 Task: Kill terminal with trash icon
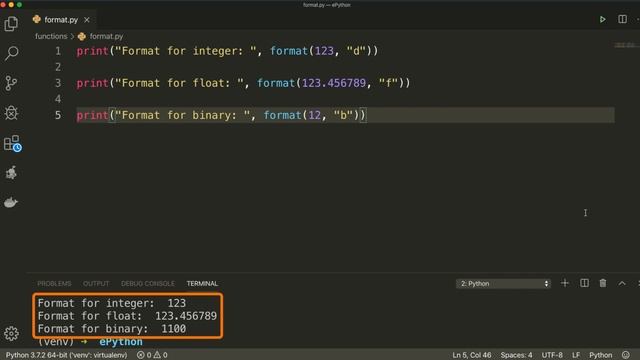tap(603, 283)
